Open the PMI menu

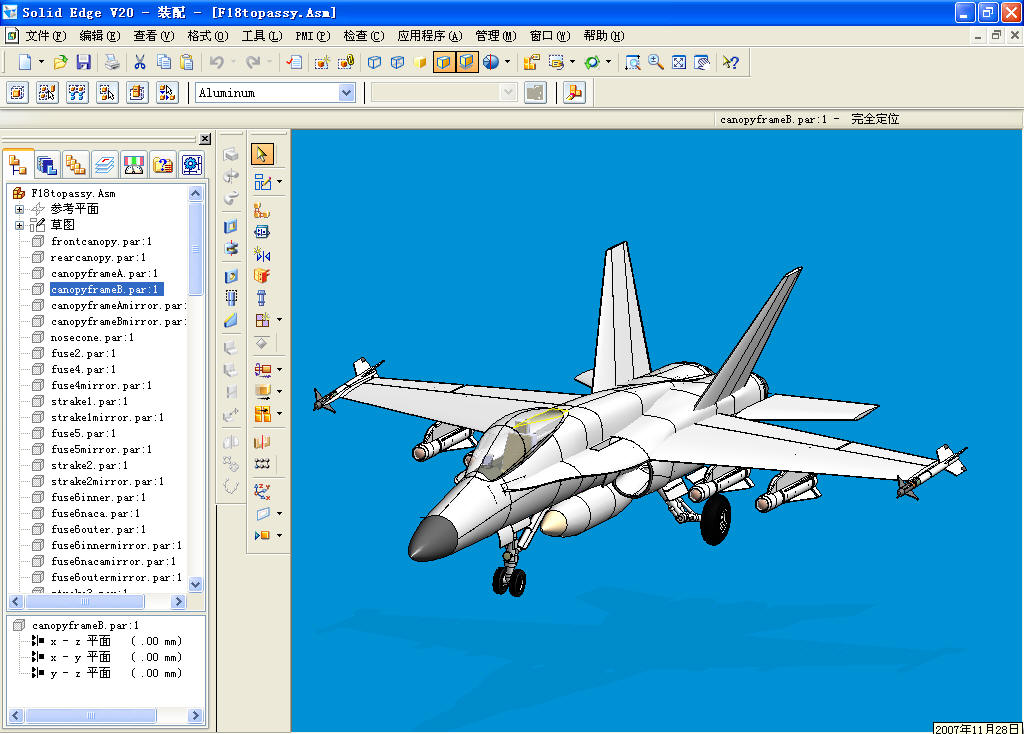tap(313, 36)
